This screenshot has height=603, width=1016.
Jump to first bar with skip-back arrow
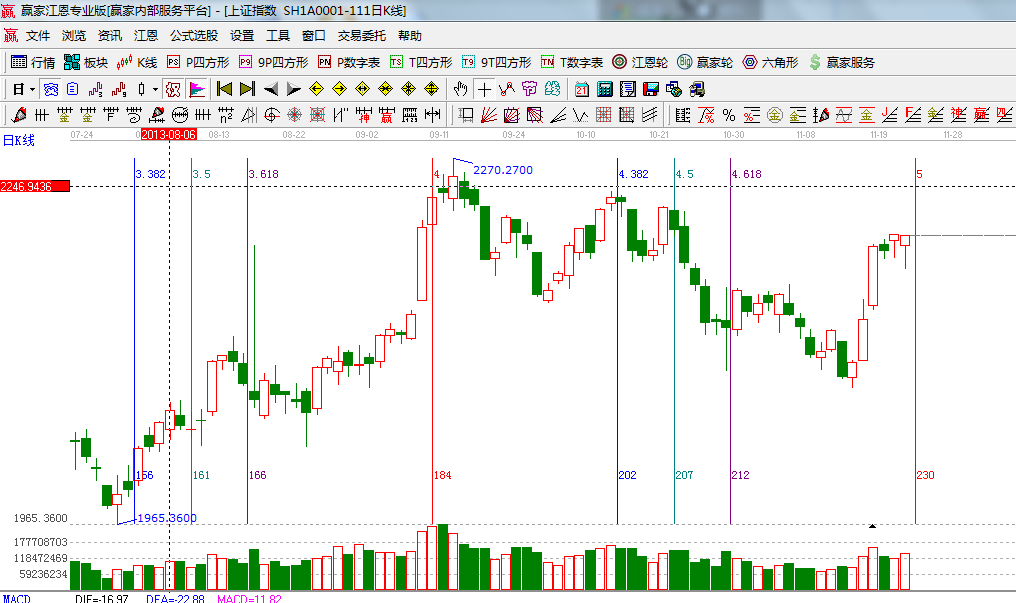(224, 89)
